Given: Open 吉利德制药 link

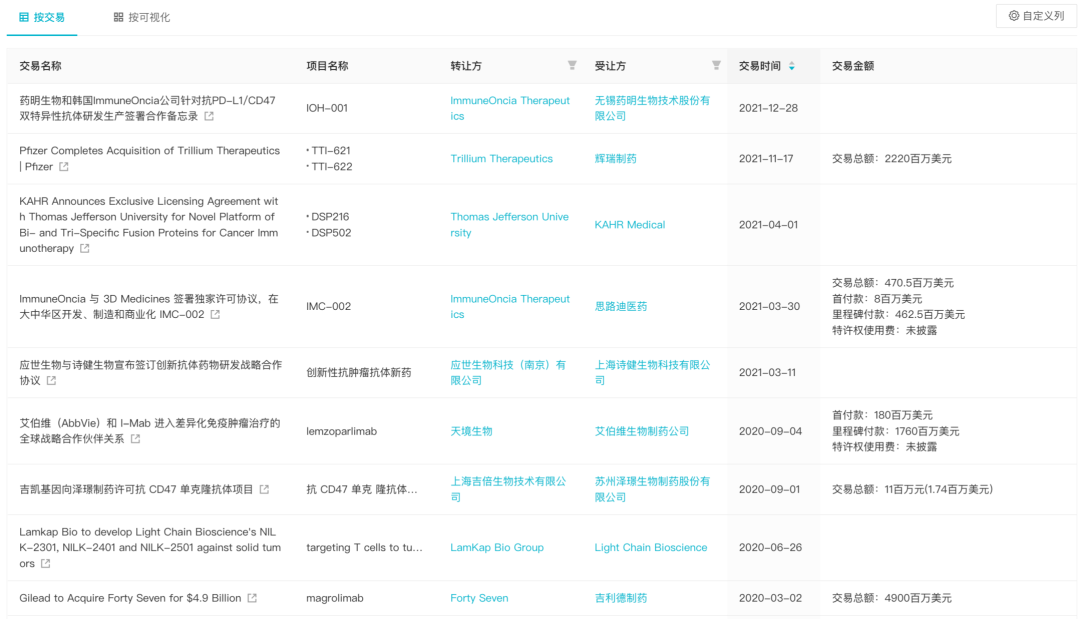Looking at the screenshot, I should pos(621,598).
